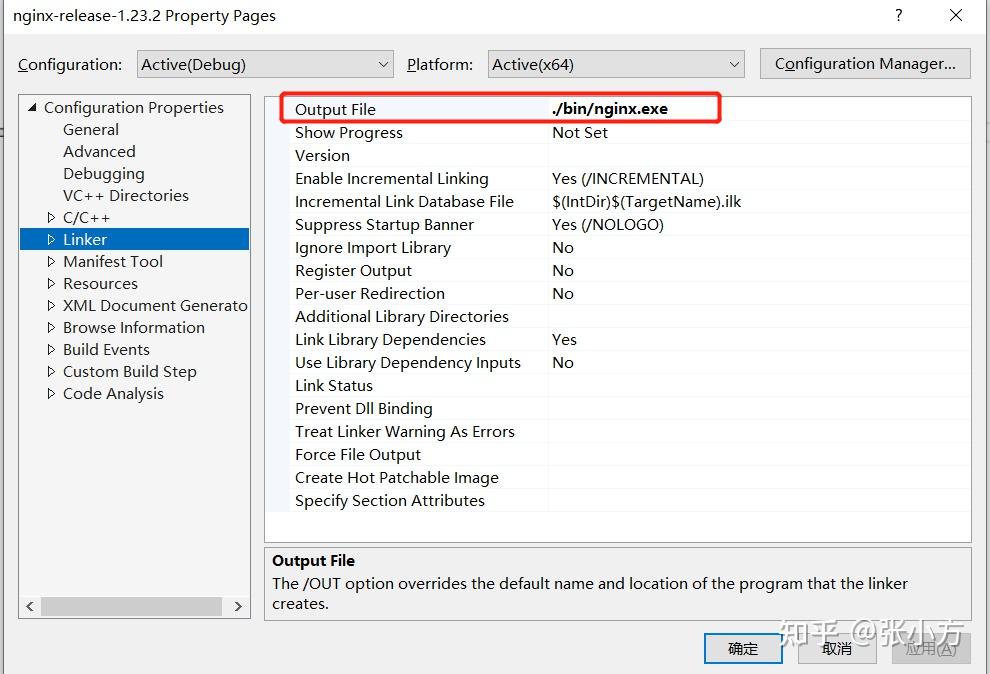Confirm changes with the 确定 button
990x674 pixels.
743,648
